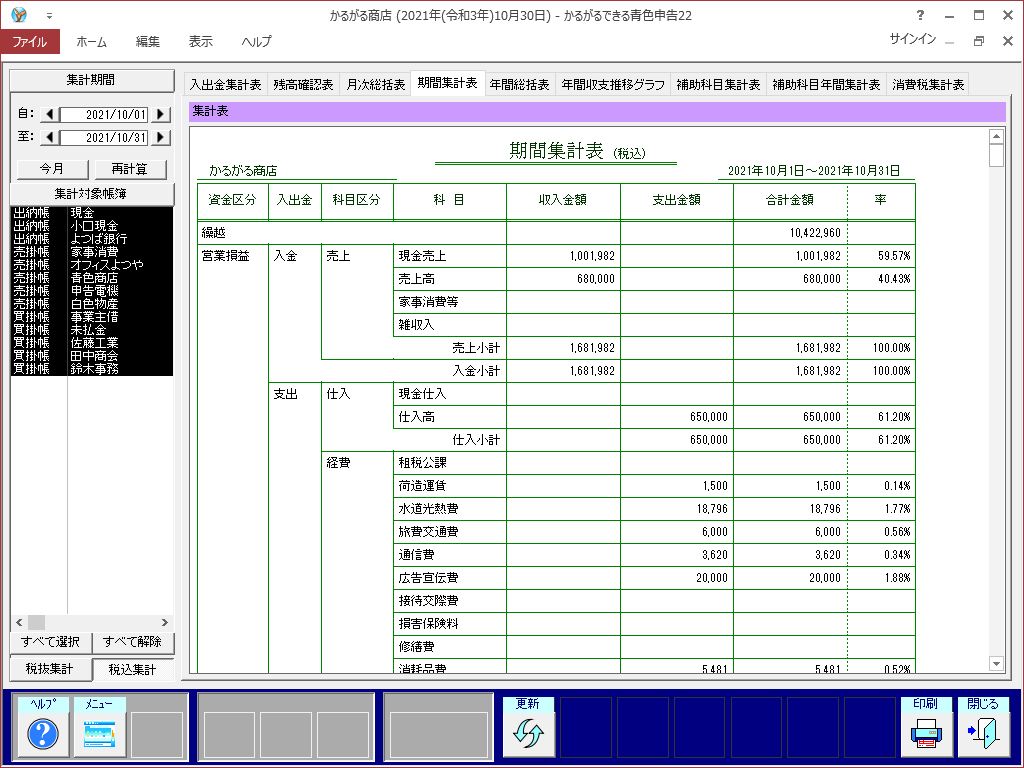1024x768 pixels.
Task: Click the report scrollbar up arrow
Action: tap(996, 136)
